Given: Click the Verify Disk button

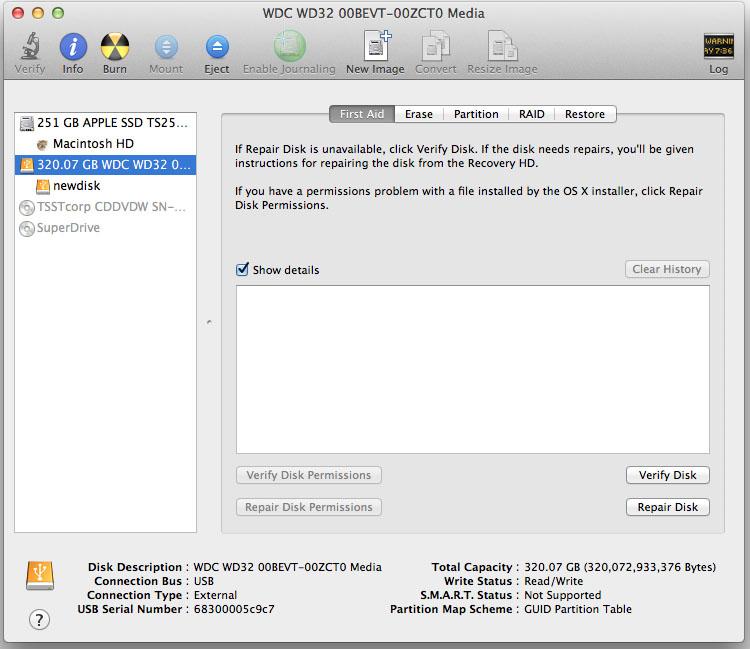Looking at the screenshot, I should tap(668, 475).
